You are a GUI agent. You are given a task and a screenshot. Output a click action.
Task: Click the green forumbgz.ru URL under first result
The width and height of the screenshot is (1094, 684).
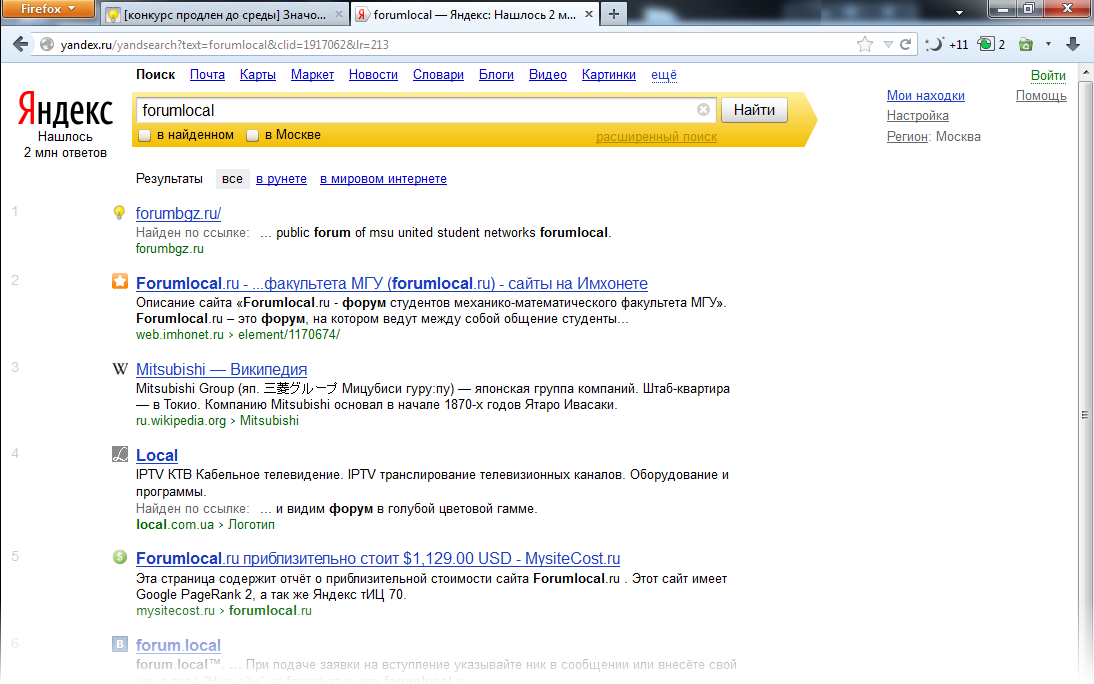170,248
